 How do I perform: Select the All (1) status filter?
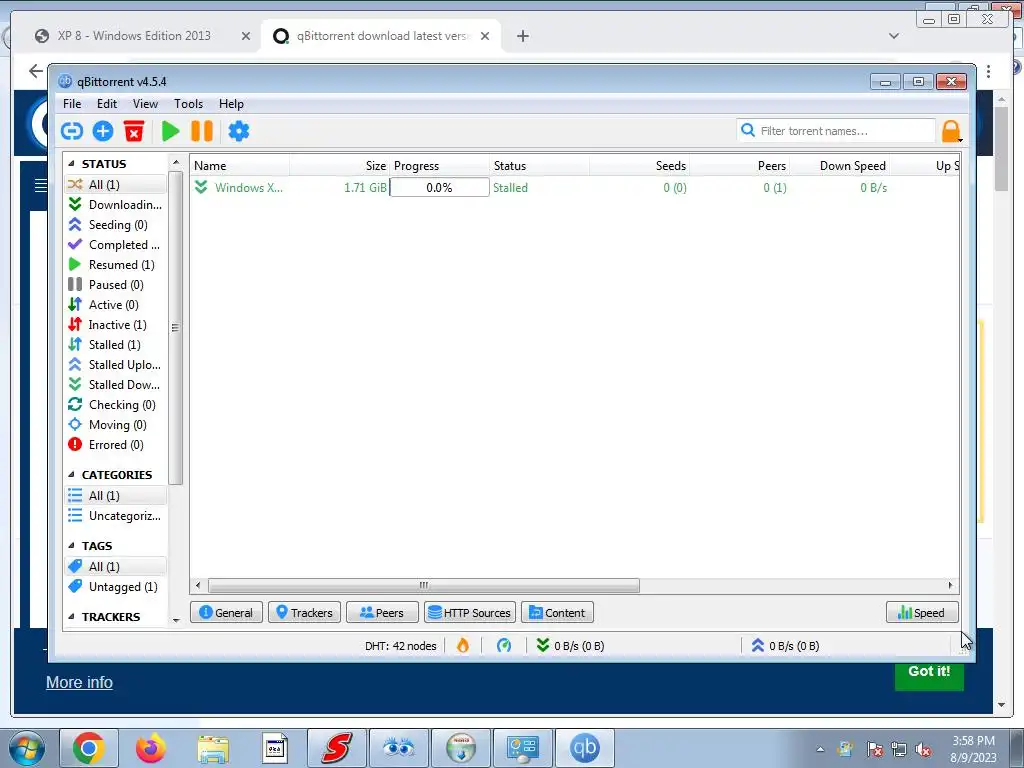(x=116, y=185)
